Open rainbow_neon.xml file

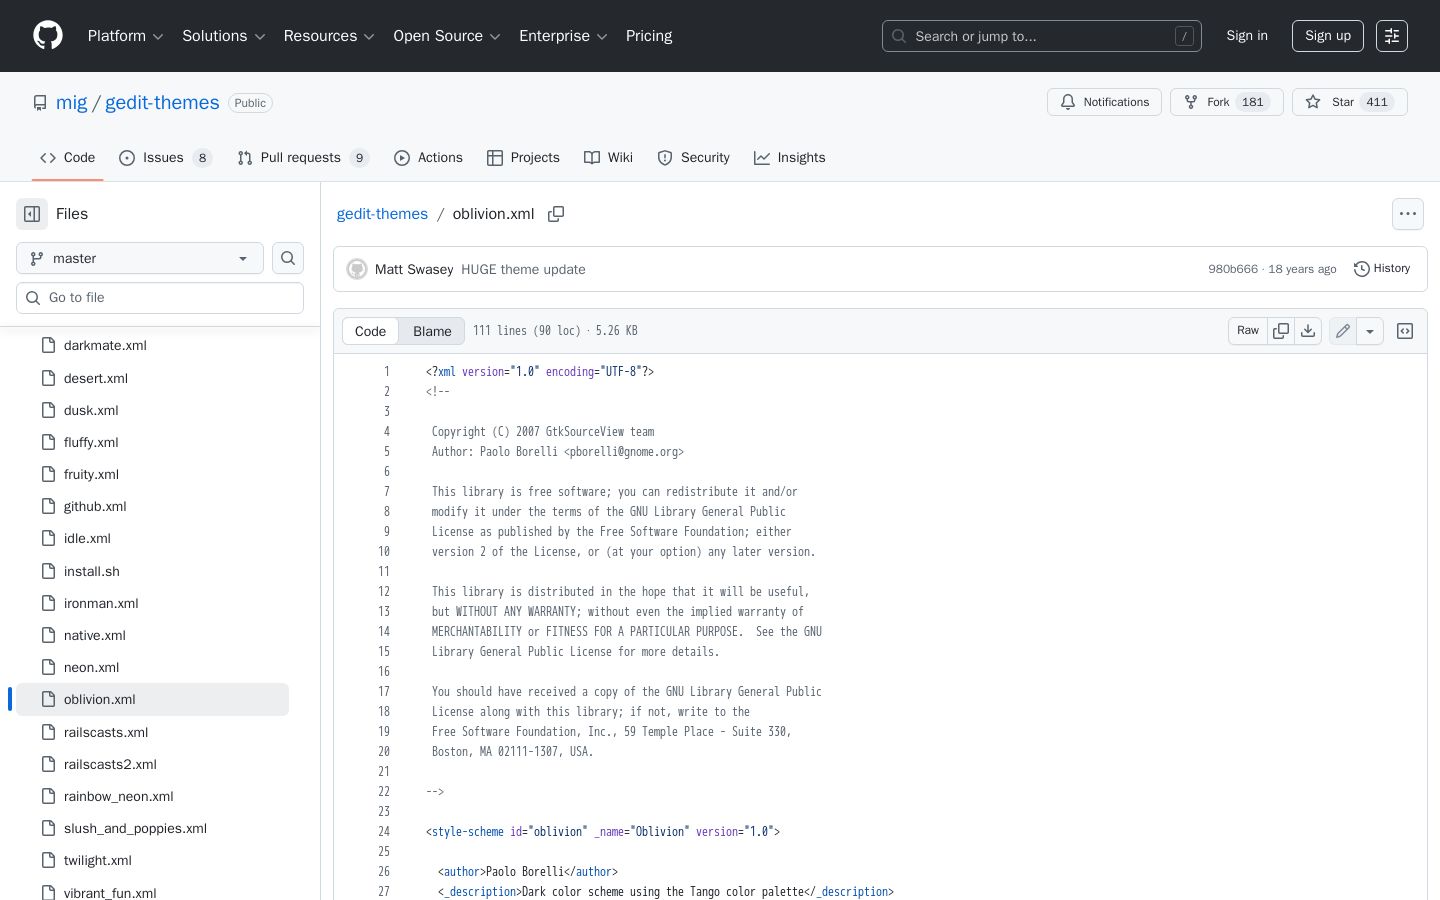click(x=152, y=796)
